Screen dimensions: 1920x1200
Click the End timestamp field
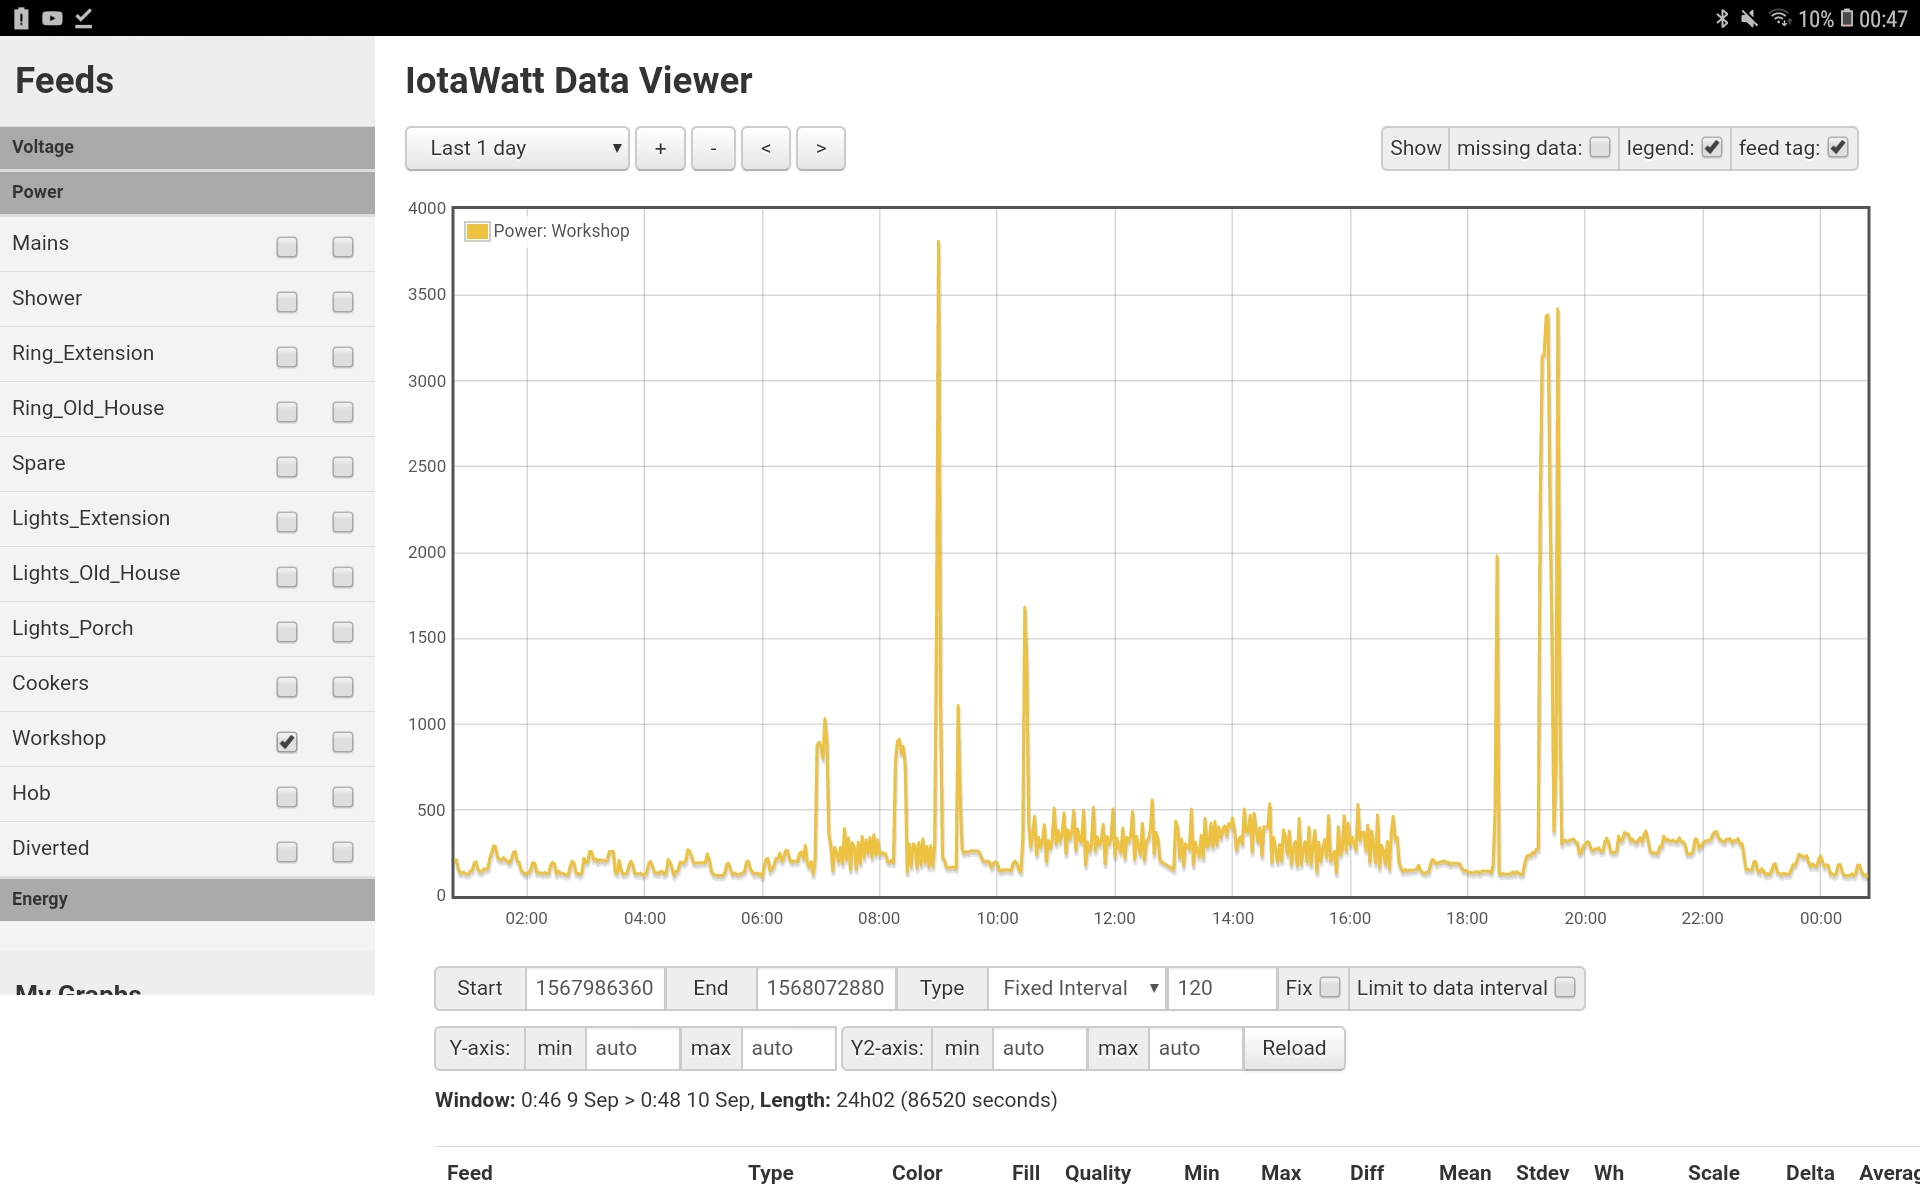click(x=826, y=988)
